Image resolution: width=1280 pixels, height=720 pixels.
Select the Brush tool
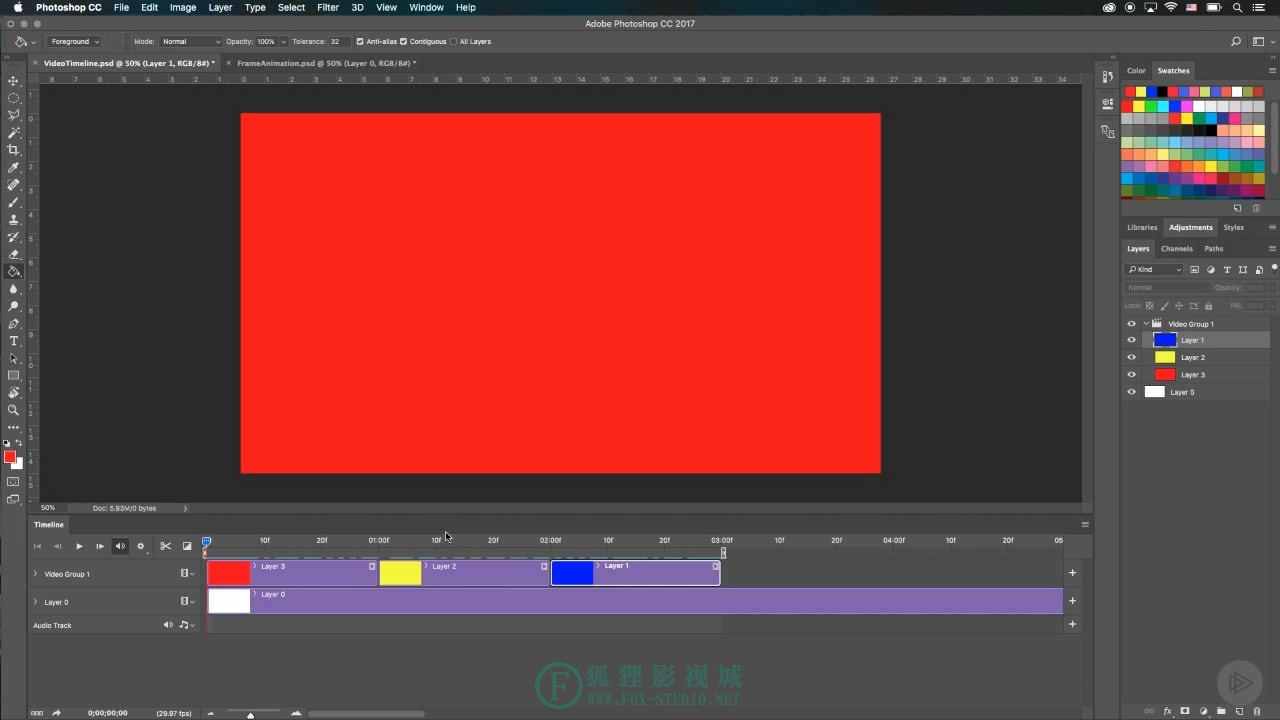click(14, 202)
